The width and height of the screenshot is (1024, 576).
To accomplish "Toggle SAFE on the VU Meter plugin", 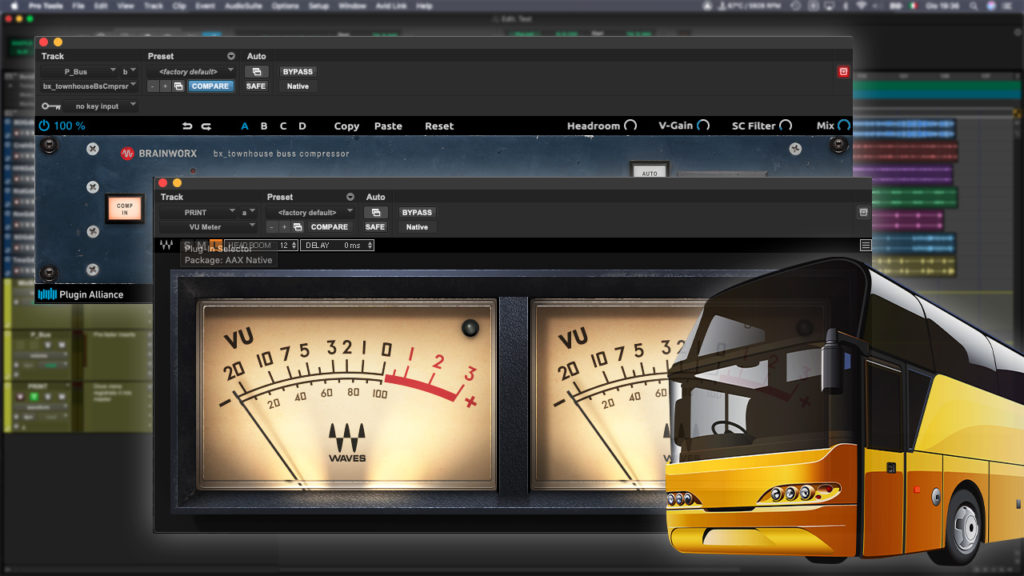I will click(x=374, y=227).
